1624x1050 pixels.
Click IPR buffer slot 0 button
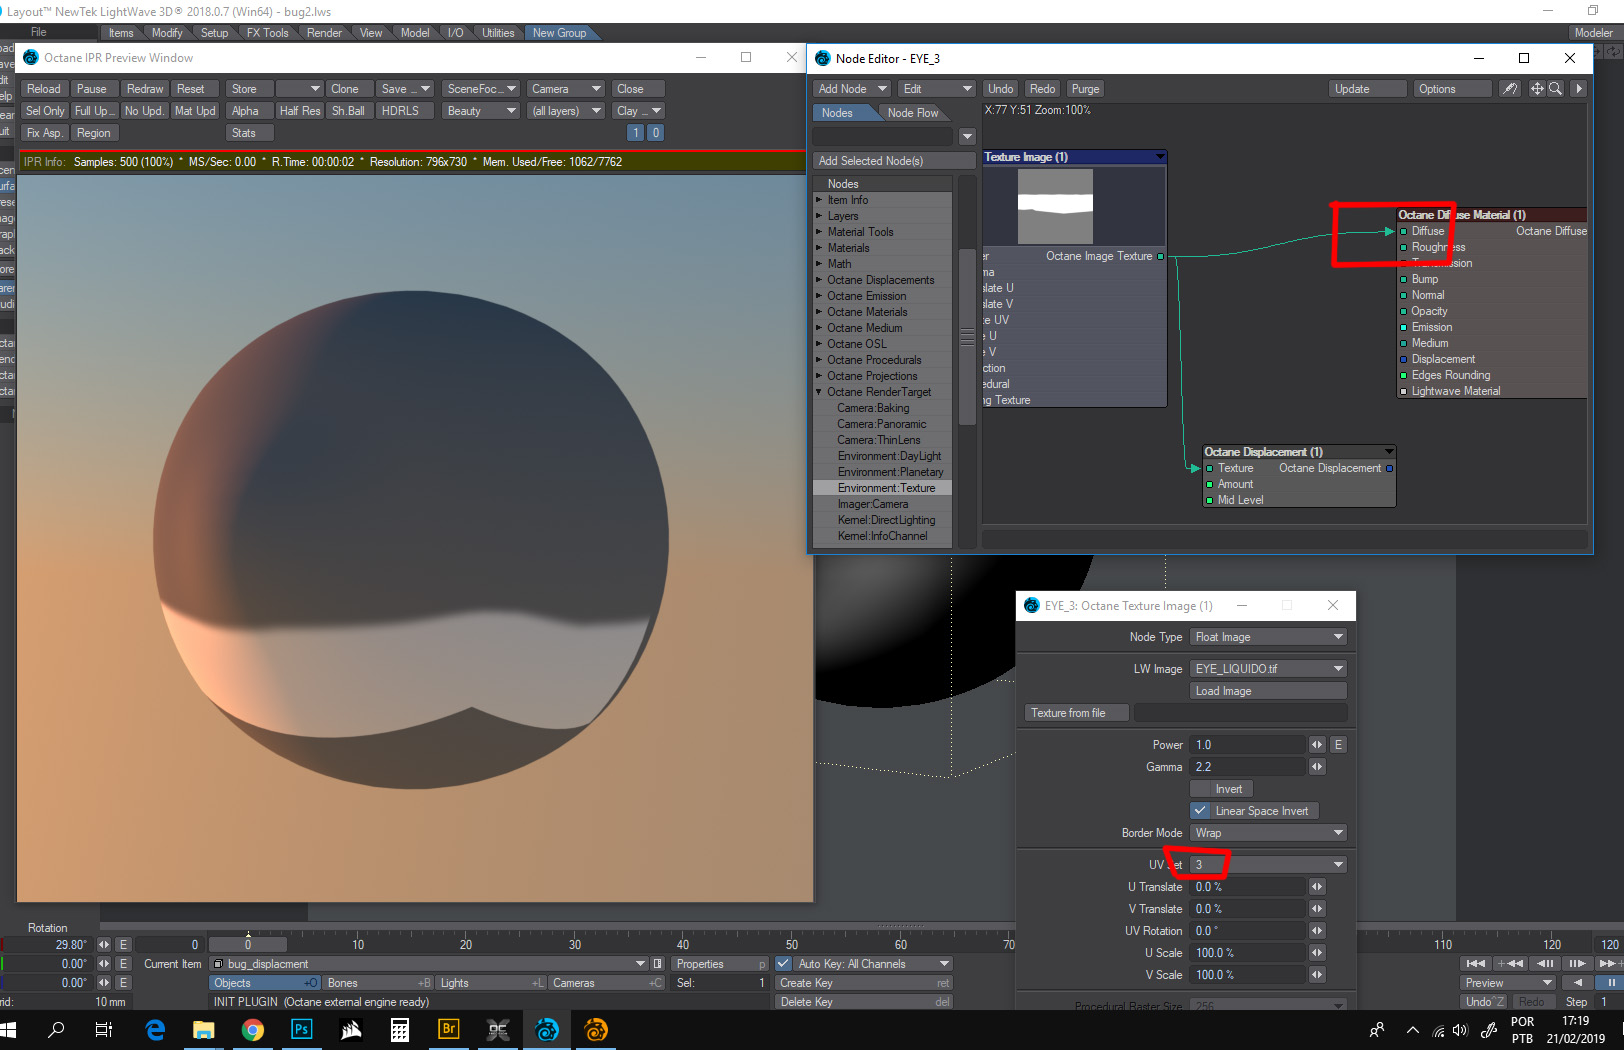pos(655,133)
